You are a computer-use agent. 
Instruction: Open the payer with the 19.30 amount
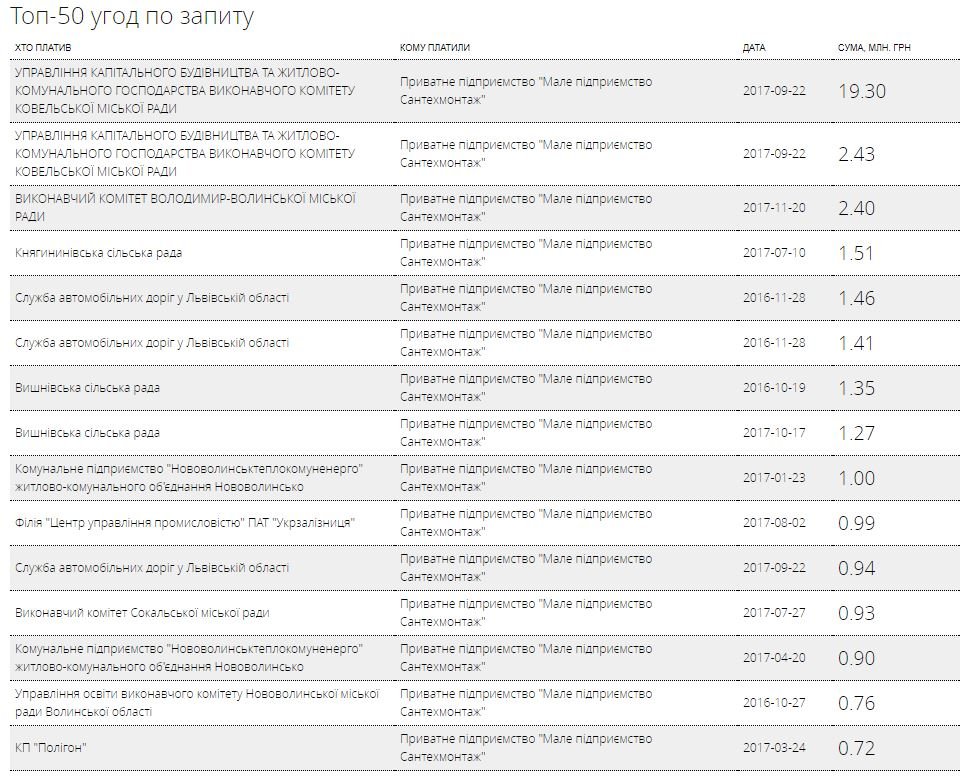pyautogui.click(x=185, y=90)
